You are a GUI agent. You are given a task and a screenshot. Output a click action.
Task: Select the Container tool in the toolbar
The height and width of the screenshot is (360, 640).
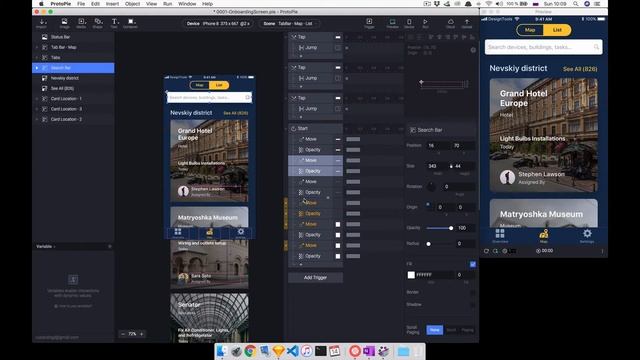(x=131, y=23)
